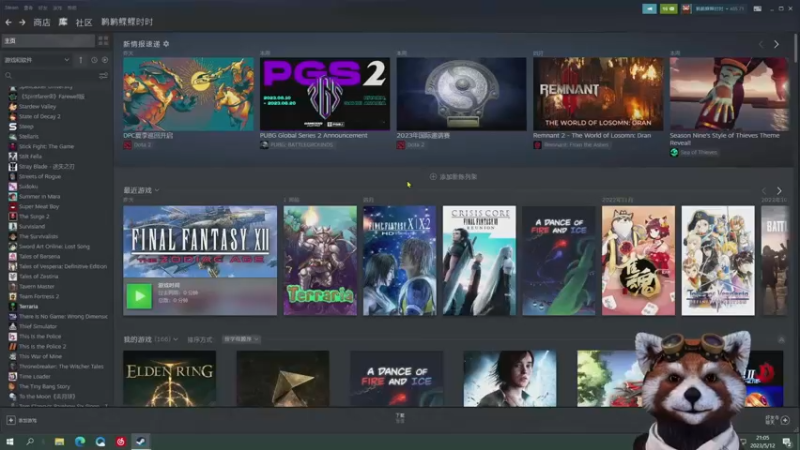Show the next news items with the right arrow
The width and height of the screenshot is (800, 450).
[777, 44]
